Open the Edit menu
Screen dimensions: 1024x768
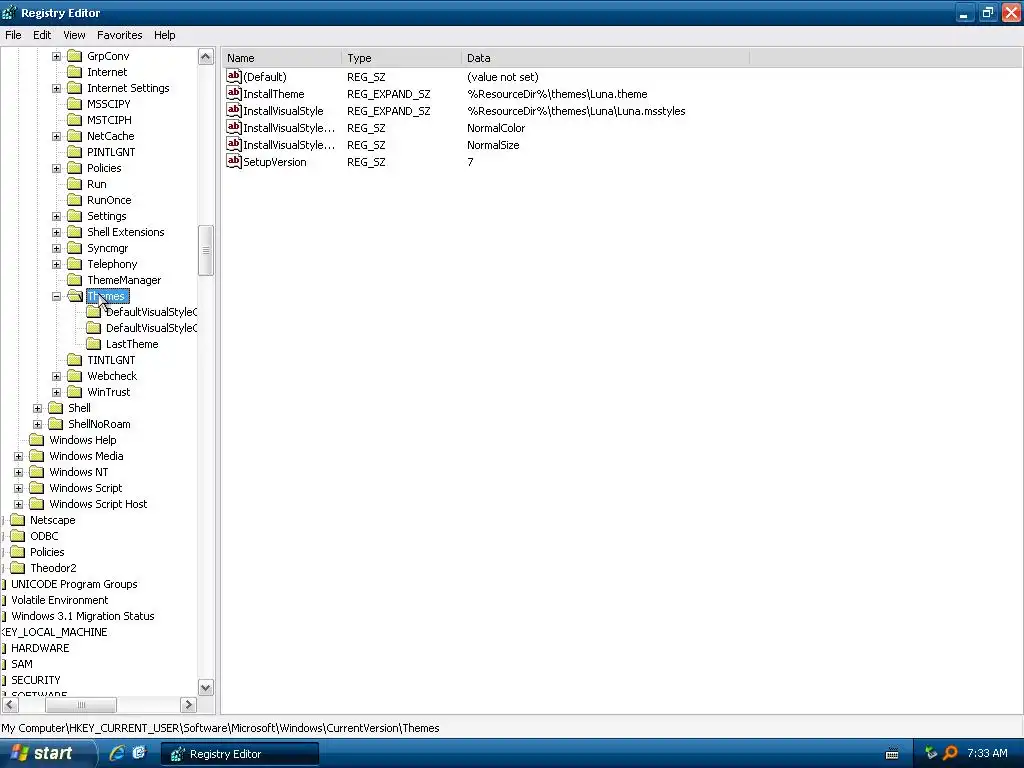pyautogui.click(x=42, y=35)
